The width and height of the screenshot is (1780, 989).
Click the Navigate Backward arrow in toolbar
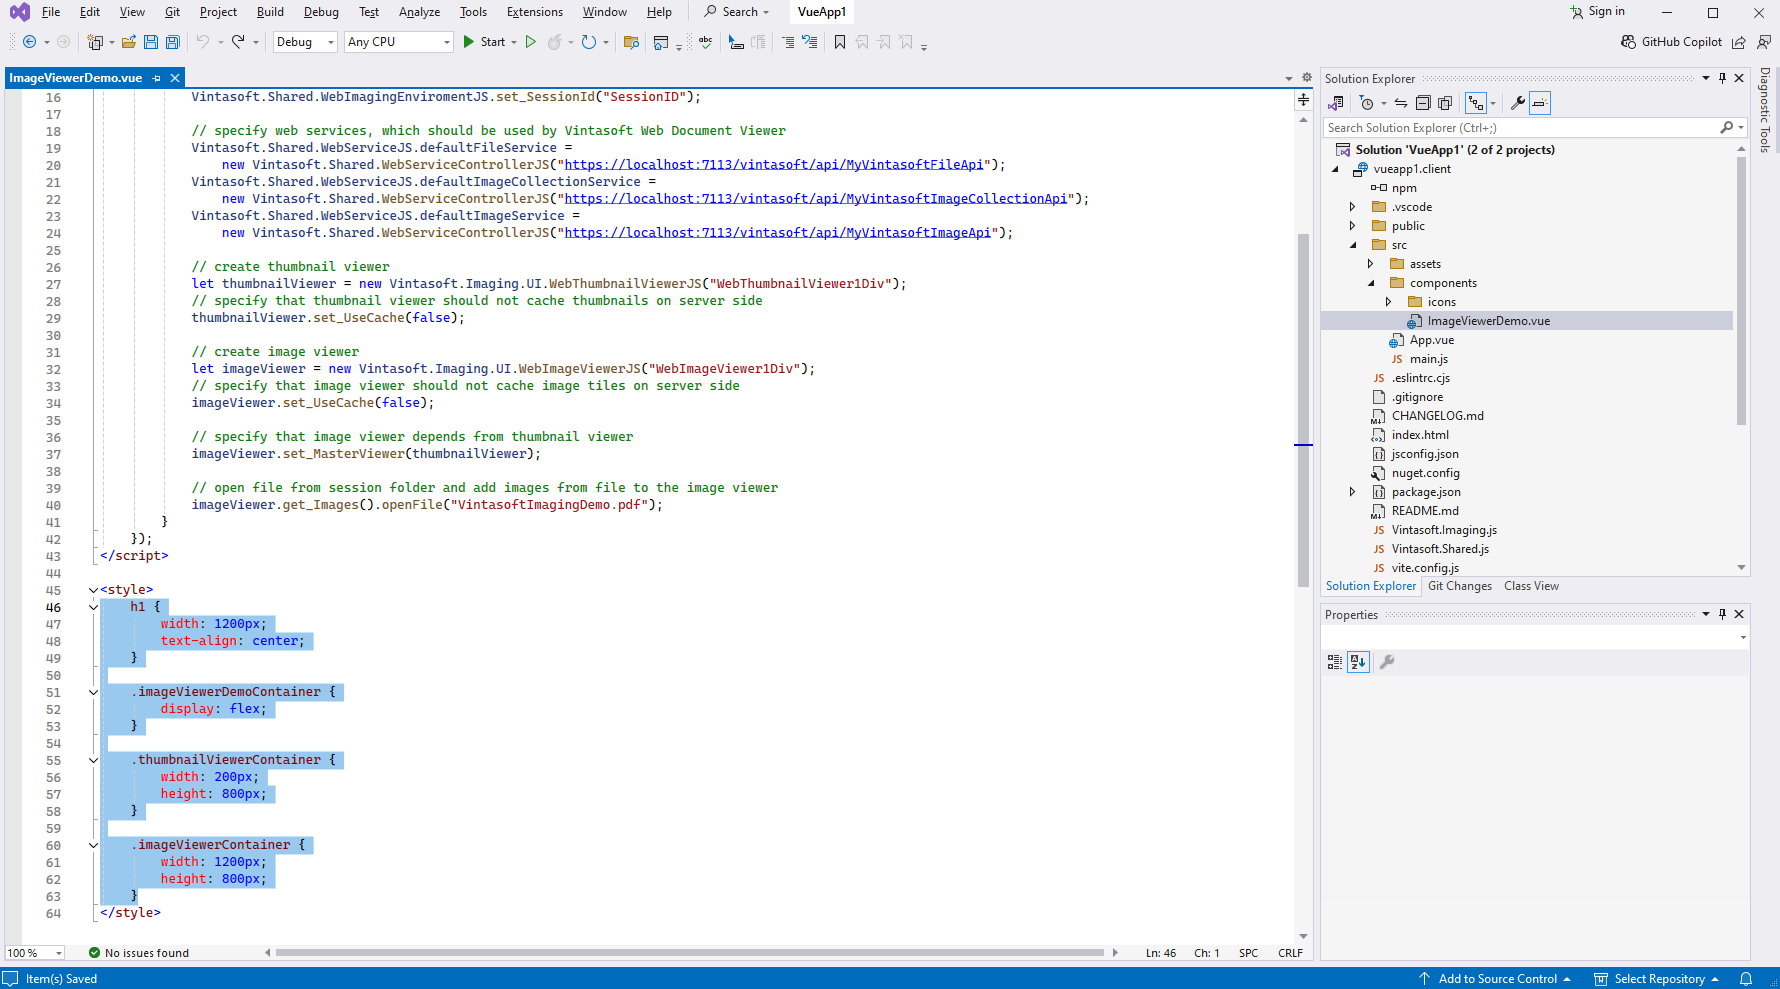point(30,42)
